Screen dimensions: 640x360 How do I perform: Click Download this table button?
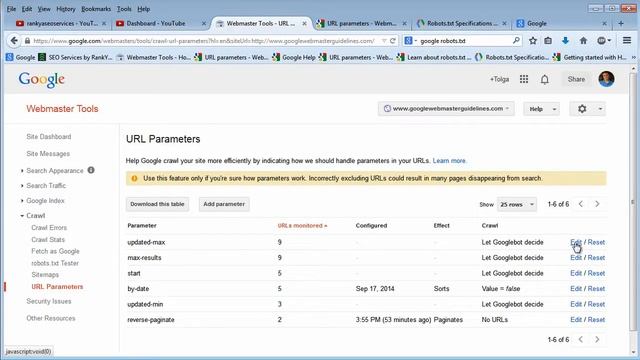[157, 204]
